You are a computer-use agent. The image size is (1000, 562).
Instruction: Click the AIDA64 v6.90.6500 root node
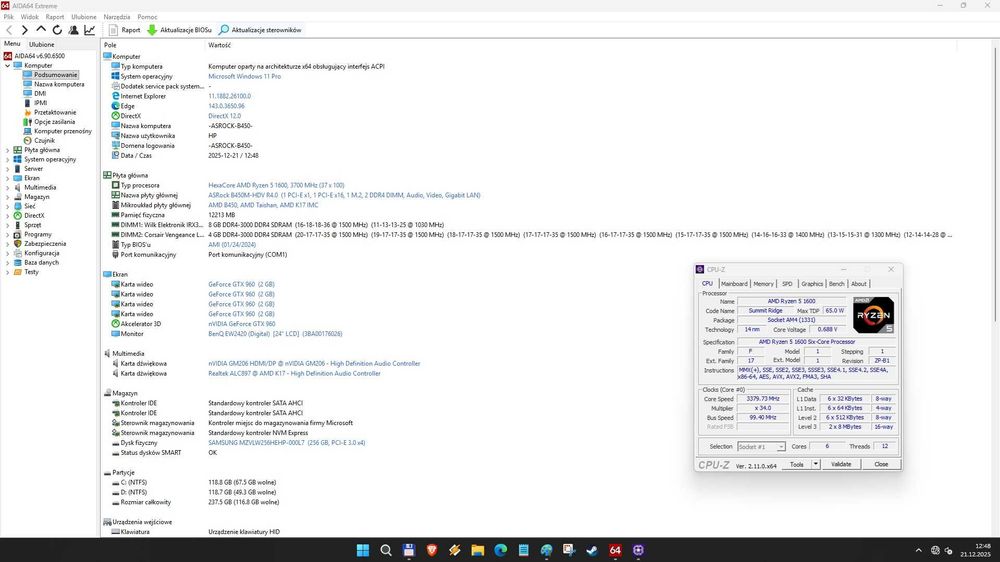40,56
